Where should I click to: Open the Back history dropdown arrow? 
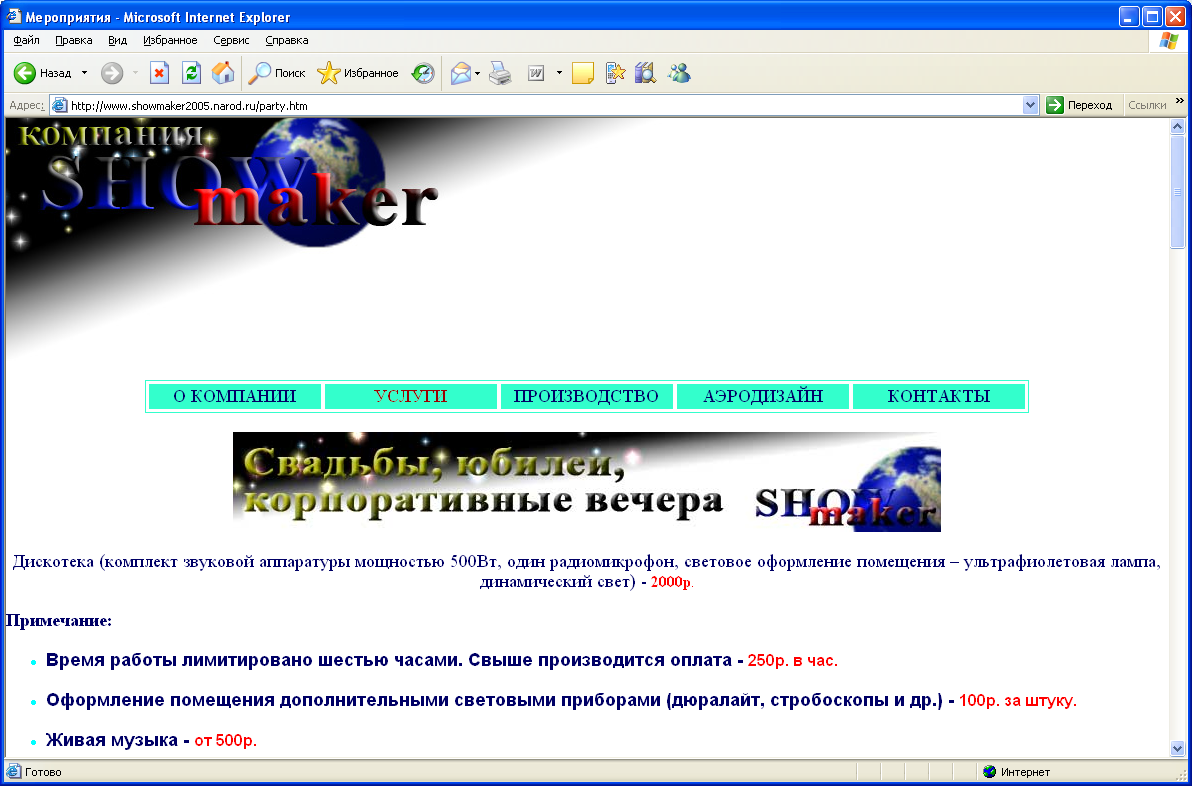[x=84, y=73]
